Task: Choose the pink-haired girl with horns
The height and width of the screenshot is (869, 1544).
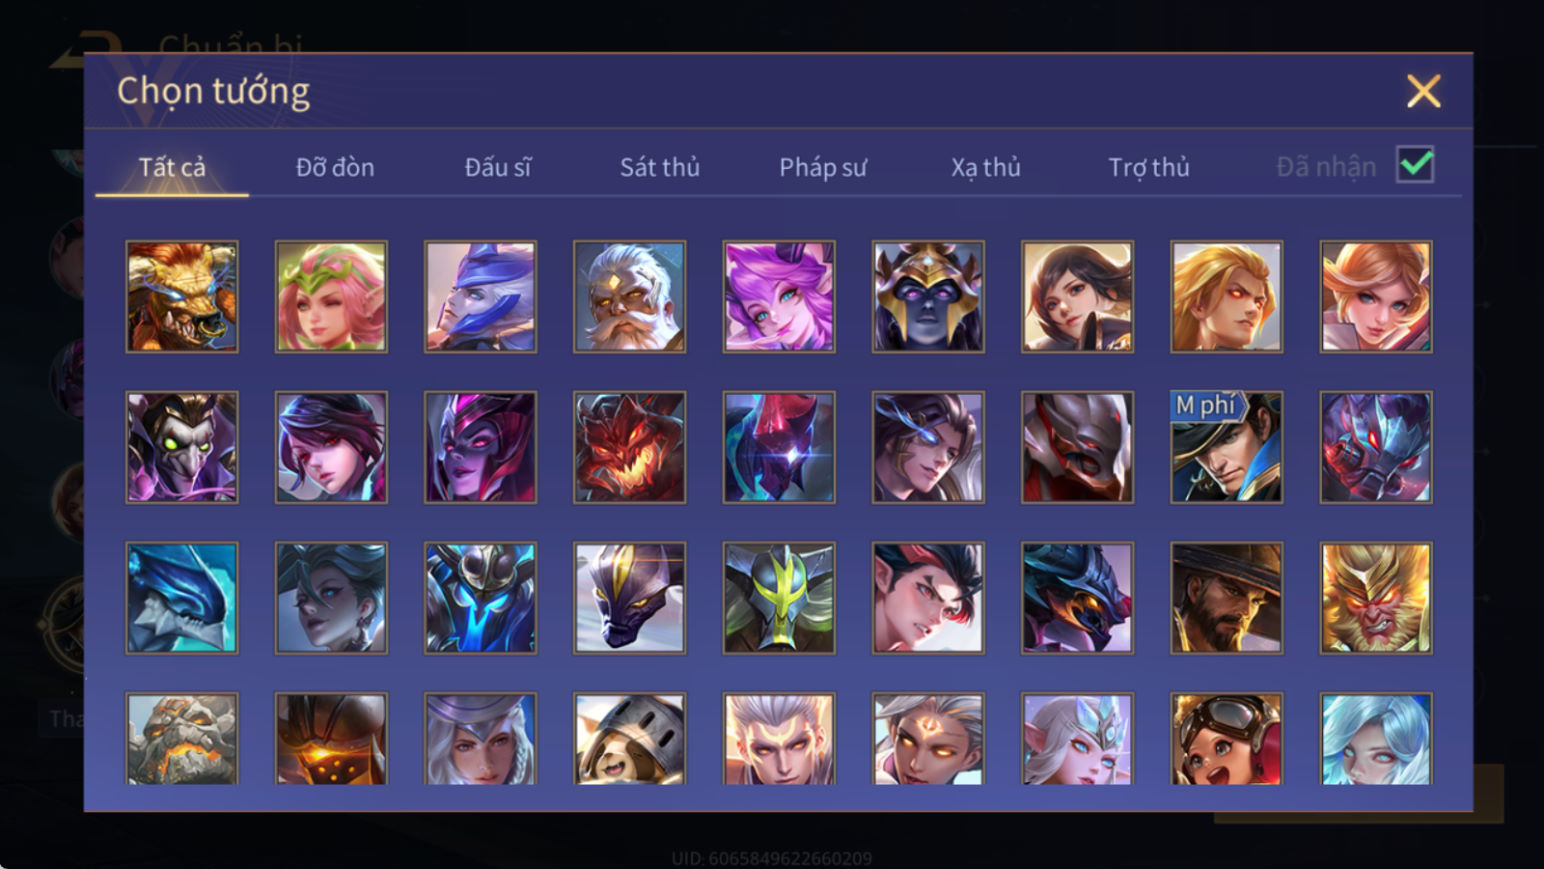Action: [x=779, y=296]
